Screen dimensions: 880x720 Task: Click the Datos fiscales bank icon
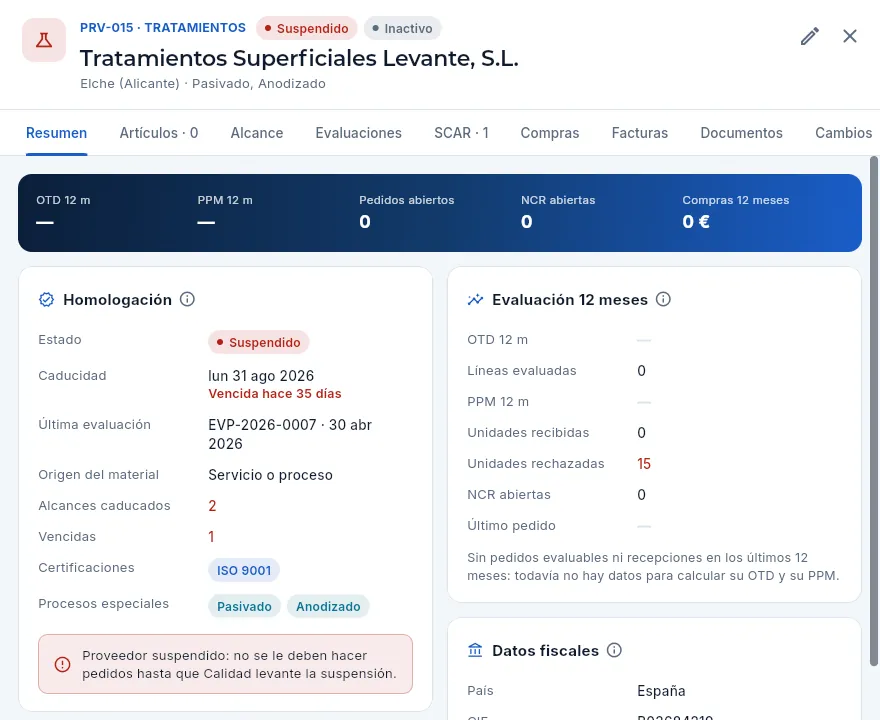tap(475, 650)
